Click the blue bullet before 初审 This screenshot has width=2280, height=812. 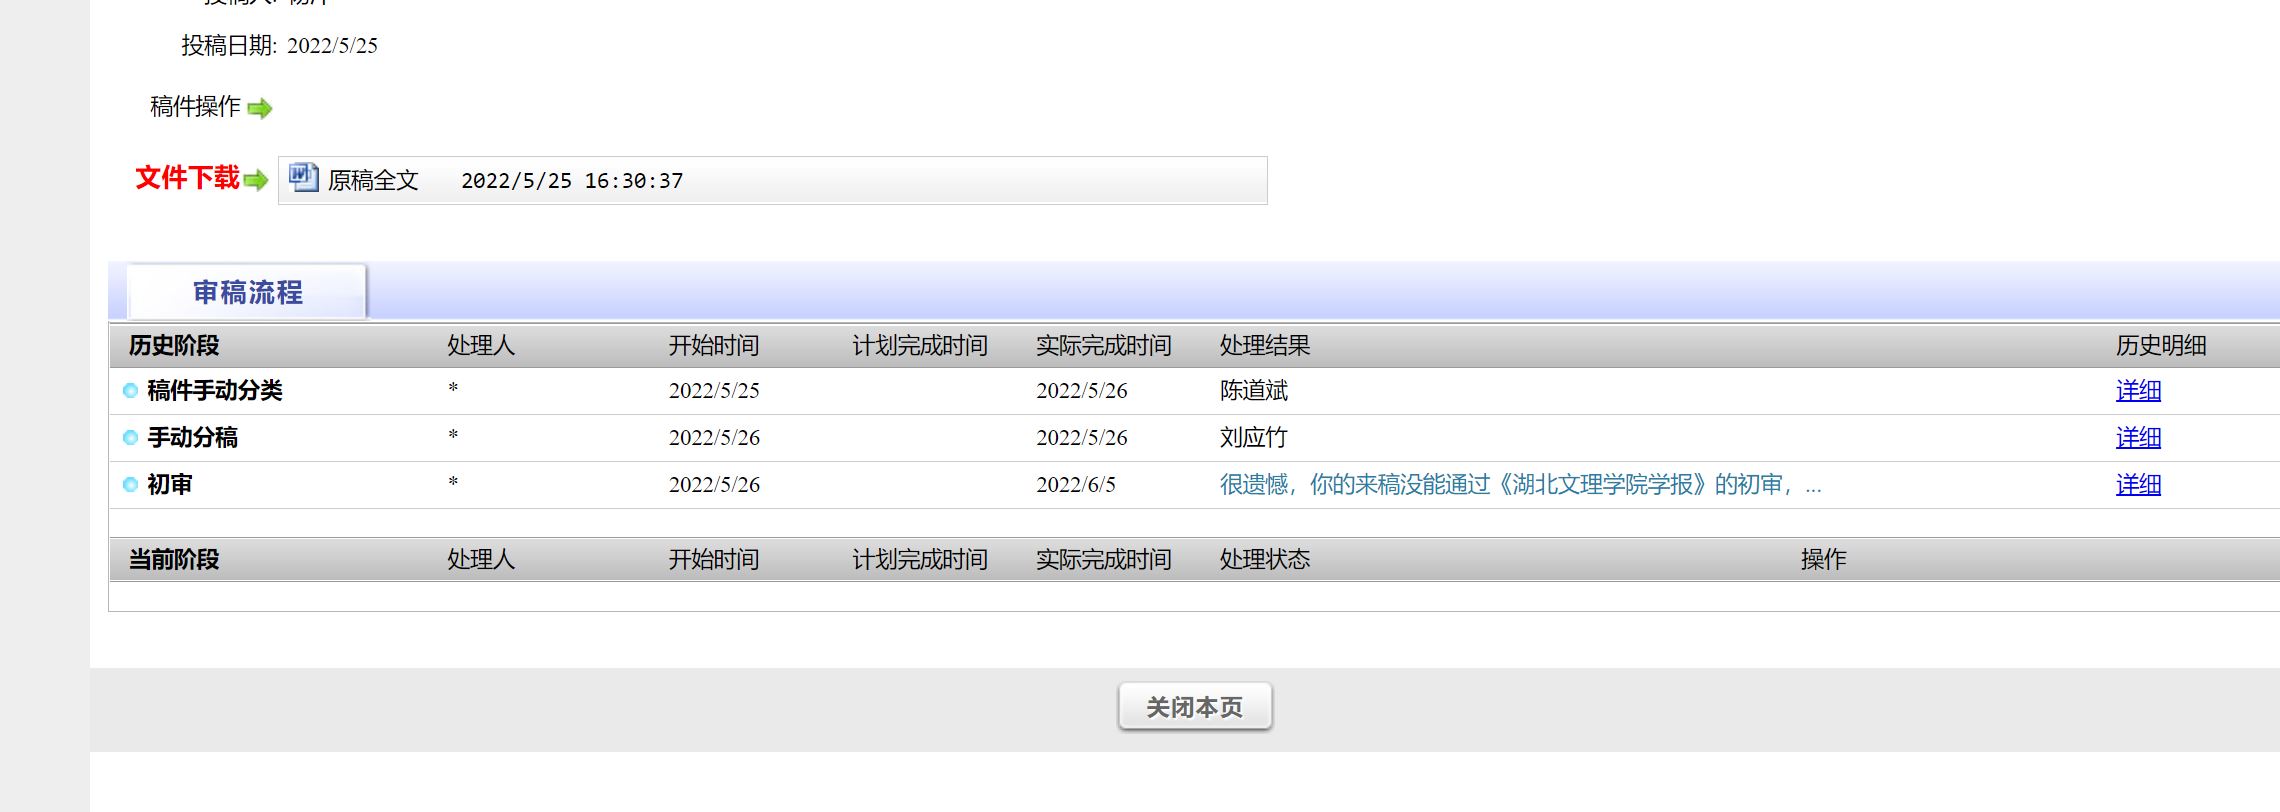coord(130,485)
